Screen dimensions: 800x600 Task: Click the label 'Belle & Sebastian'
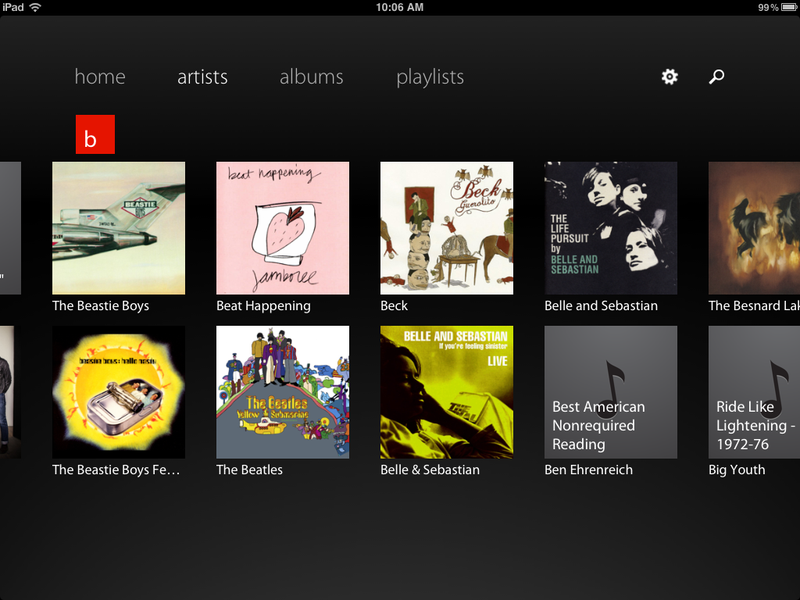pyautogui.click(x=430, y=469)
